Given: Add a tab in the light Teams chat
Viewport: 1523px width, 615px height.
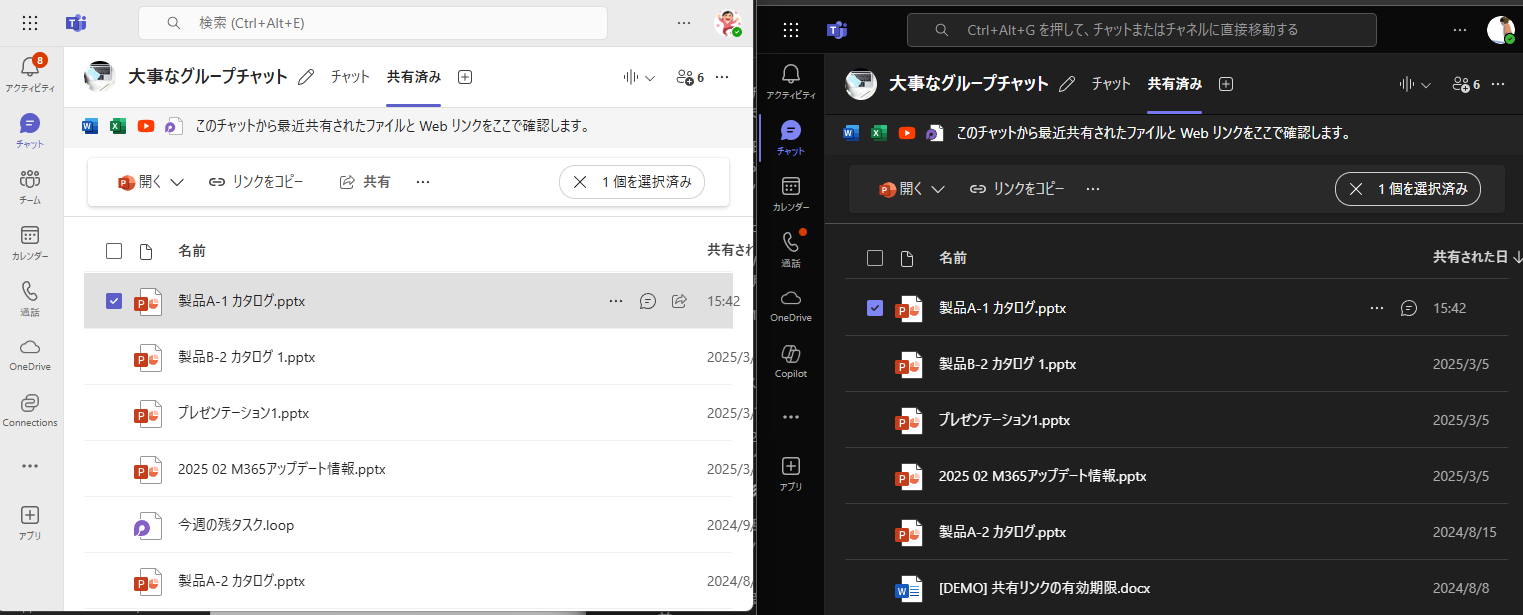Looking at the screenshot, I should (x=464, y=77).
